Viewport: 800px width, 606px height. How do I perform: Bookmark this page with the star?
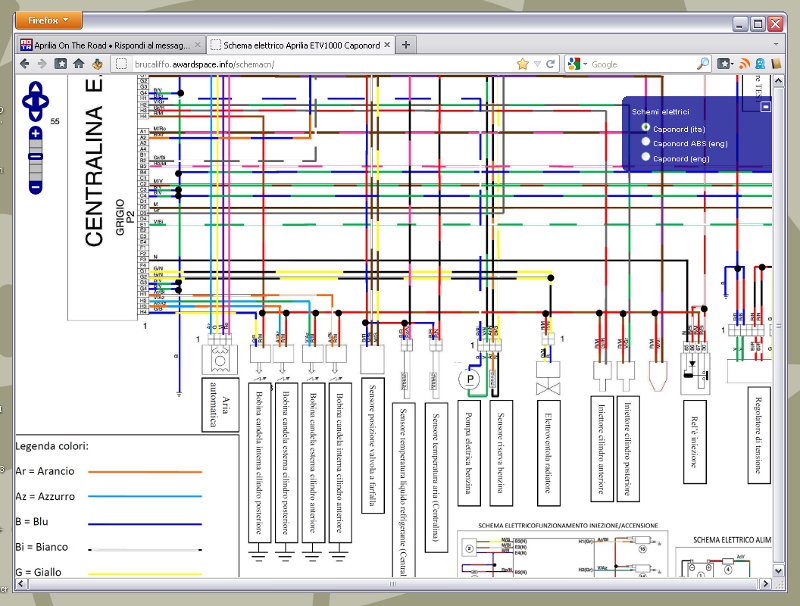(522, 64)
